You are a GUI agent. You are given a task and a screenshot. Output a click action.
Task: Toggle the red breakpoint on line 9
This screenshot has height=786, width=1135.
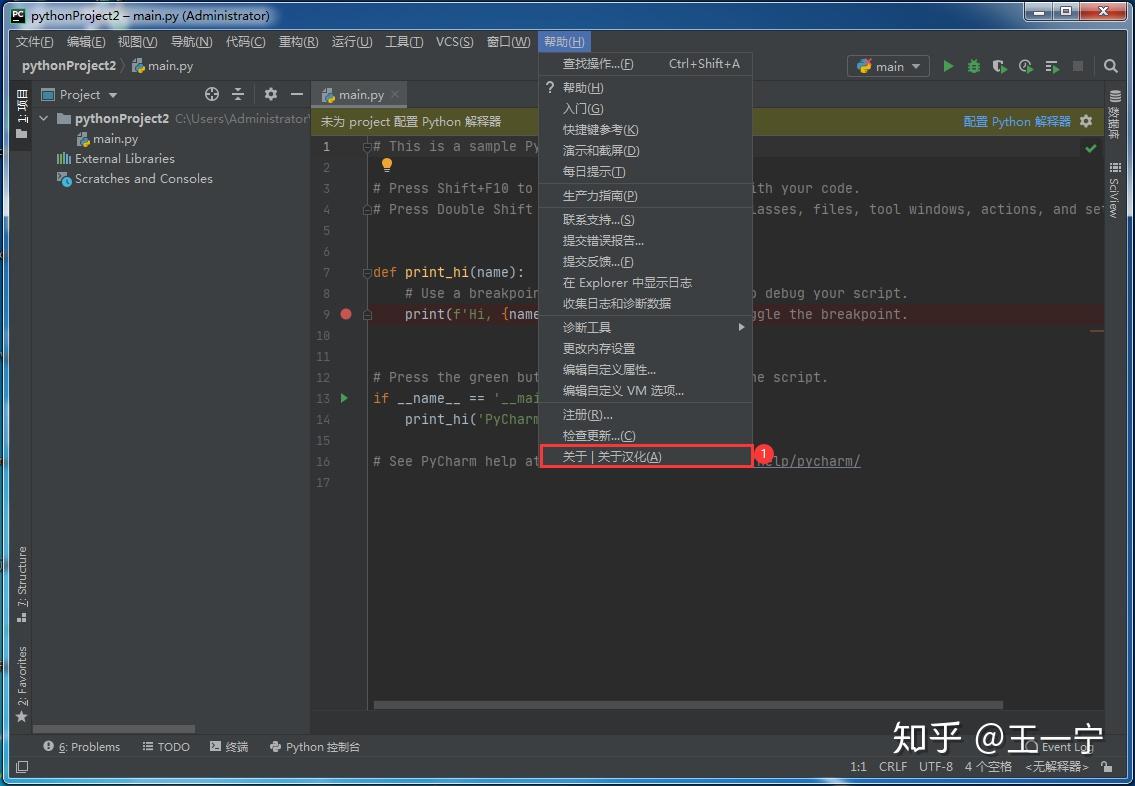click(346, 314)
